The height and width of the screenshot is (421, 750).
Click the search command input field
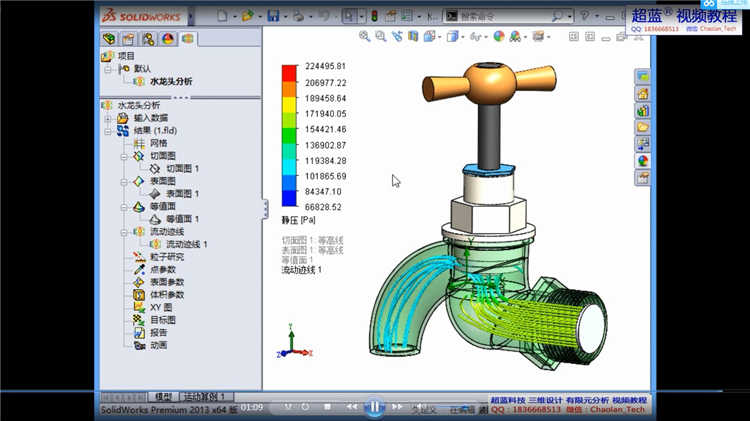[505, 16]
